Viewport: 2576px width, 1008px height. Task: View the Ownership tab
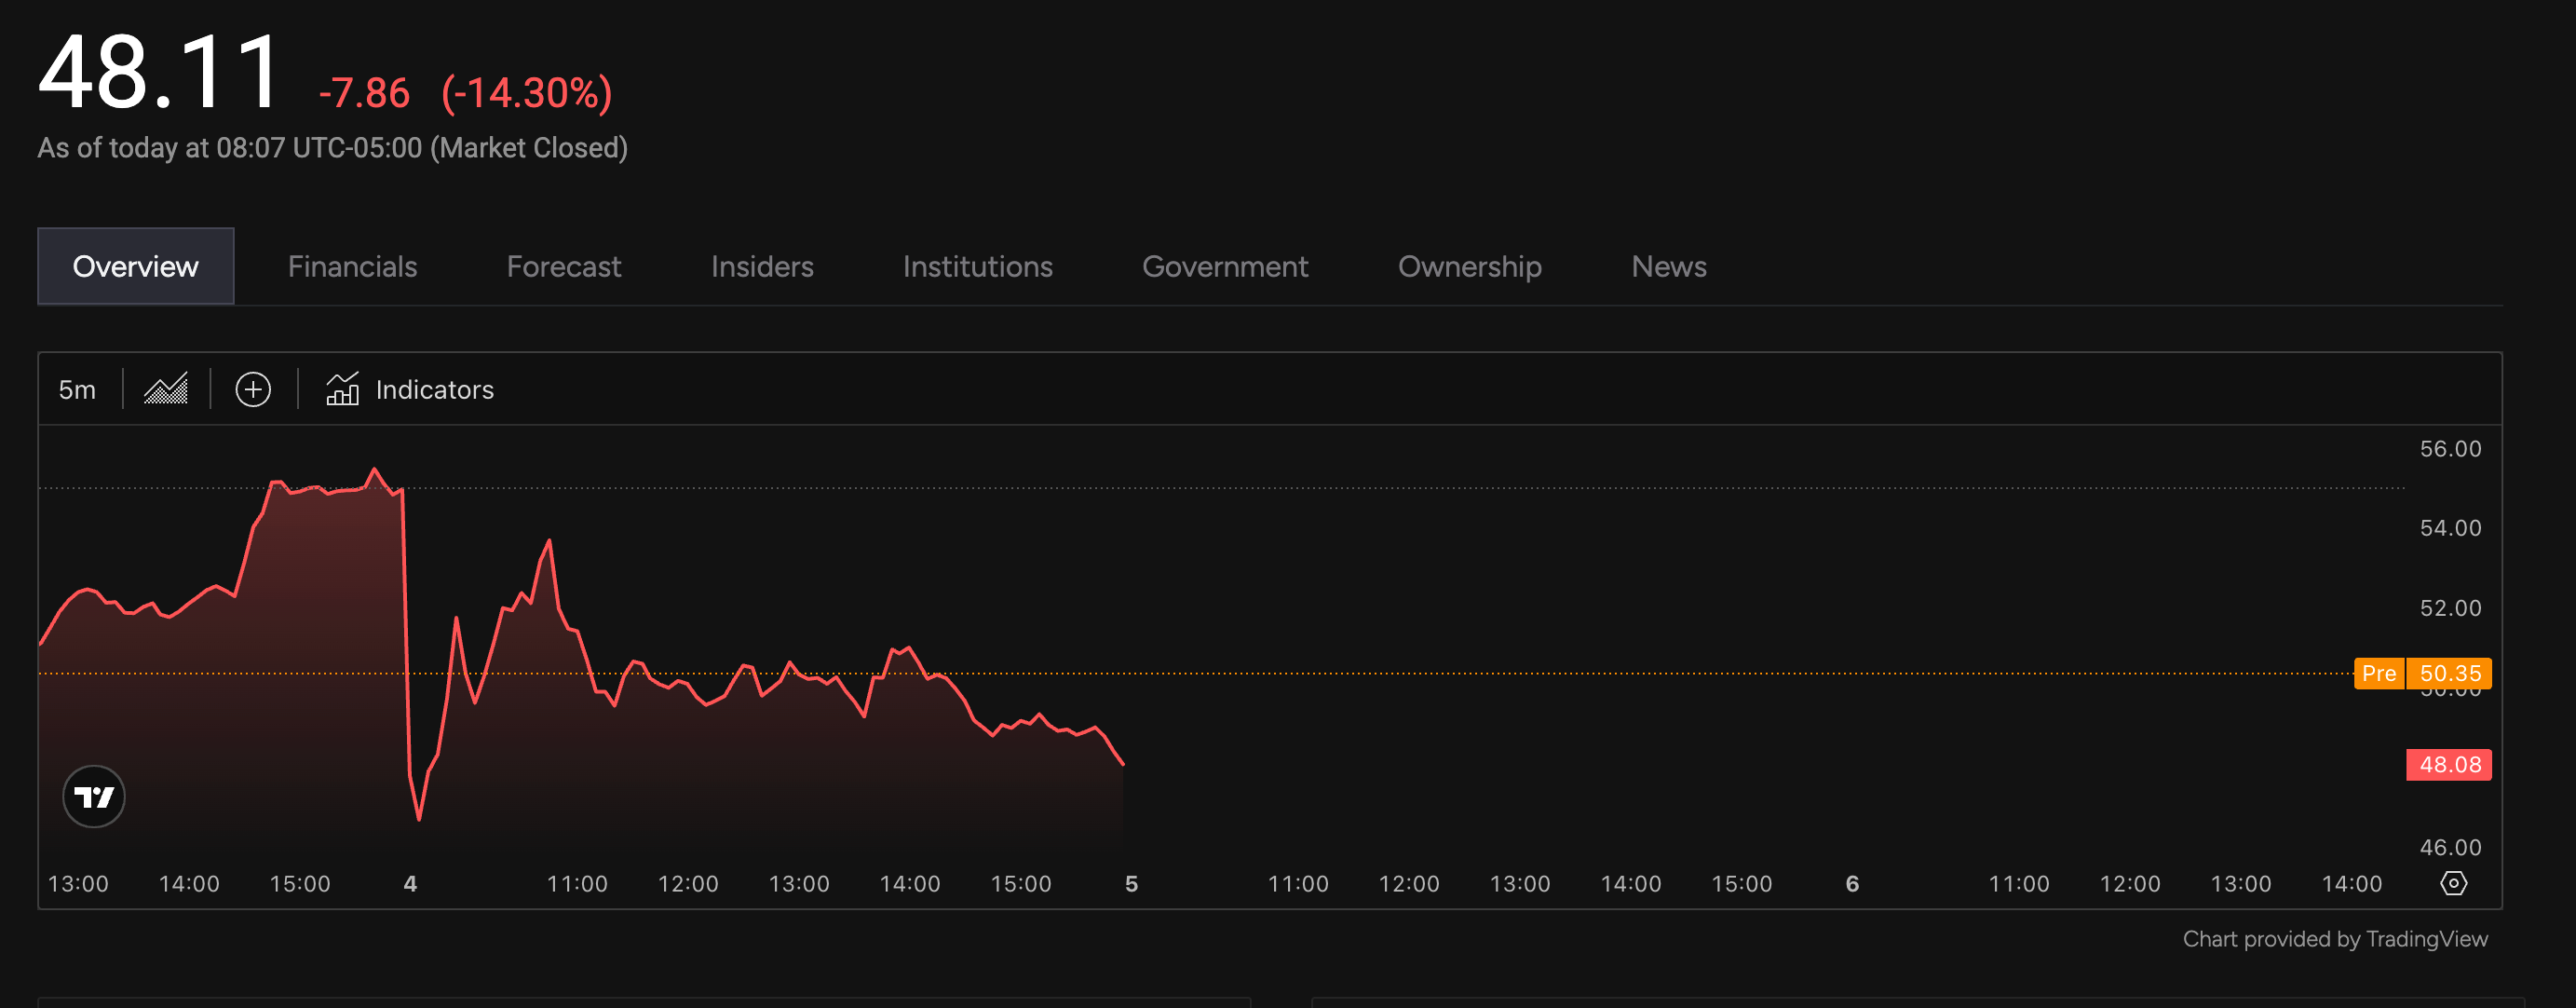(x=1469, y=266)
